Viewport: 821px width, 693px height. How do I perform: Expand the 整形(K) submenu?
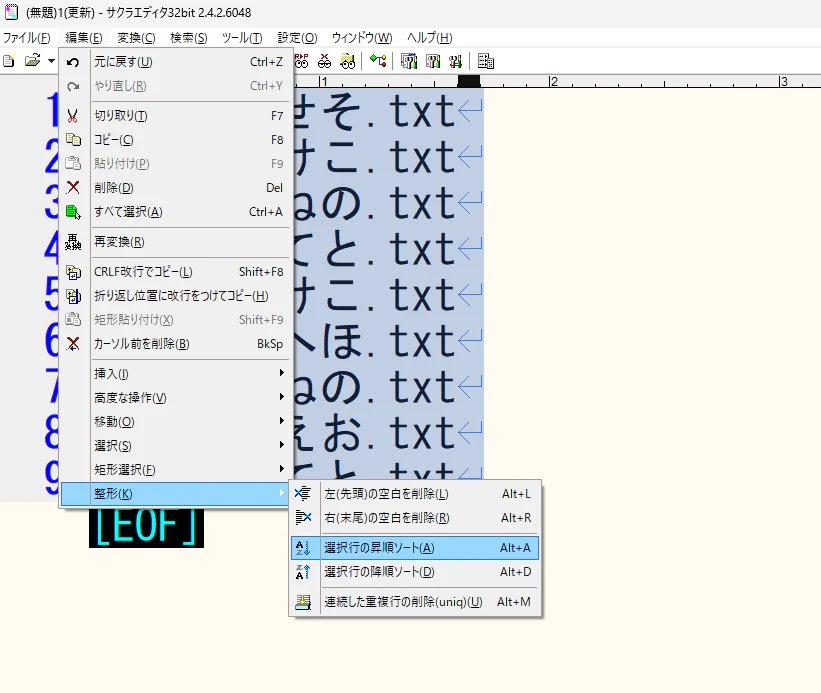(x=175, y=494)
